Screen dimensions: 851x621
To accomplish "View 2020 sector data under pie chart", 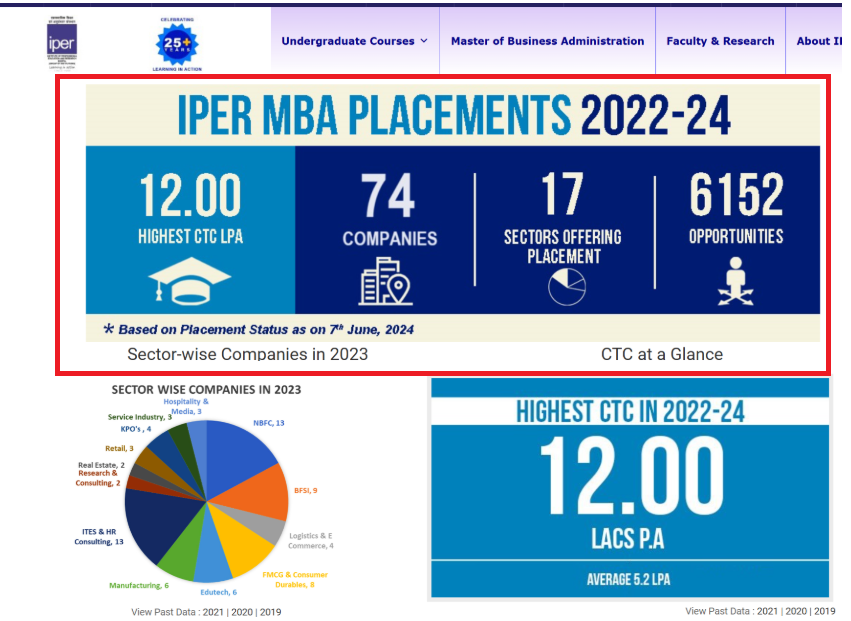I will [242, 612].
